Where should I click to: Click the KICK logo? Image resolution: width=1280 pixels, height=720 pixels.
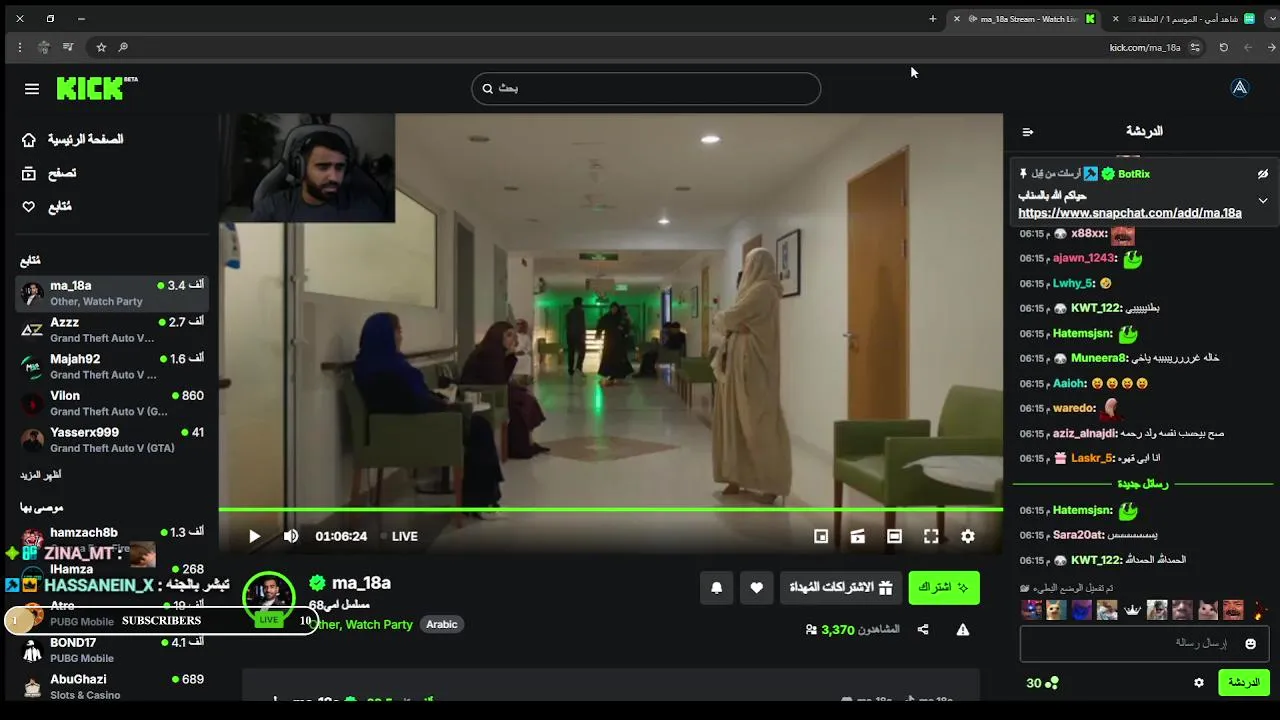[x=96, y=89]
